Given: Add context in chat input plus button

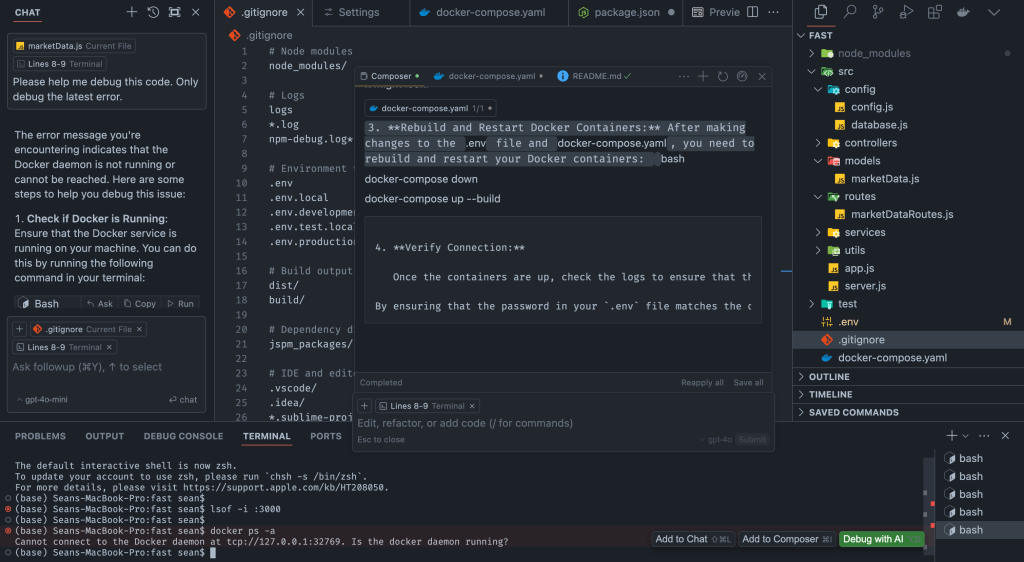Looking at the screenshot, I should (20, 329).
